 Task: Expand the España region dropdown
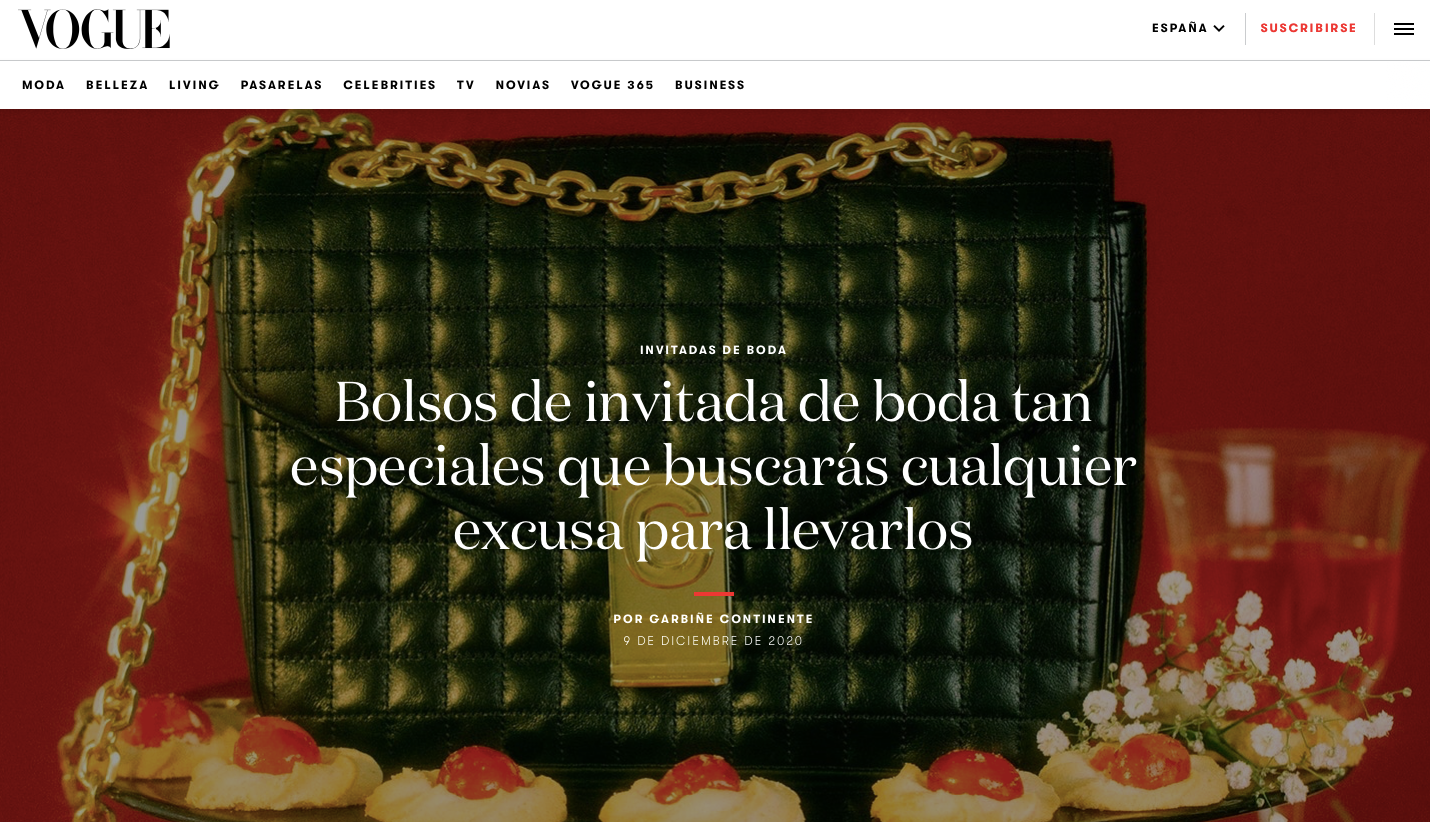pyautogui.click(x=1188, y=28)
